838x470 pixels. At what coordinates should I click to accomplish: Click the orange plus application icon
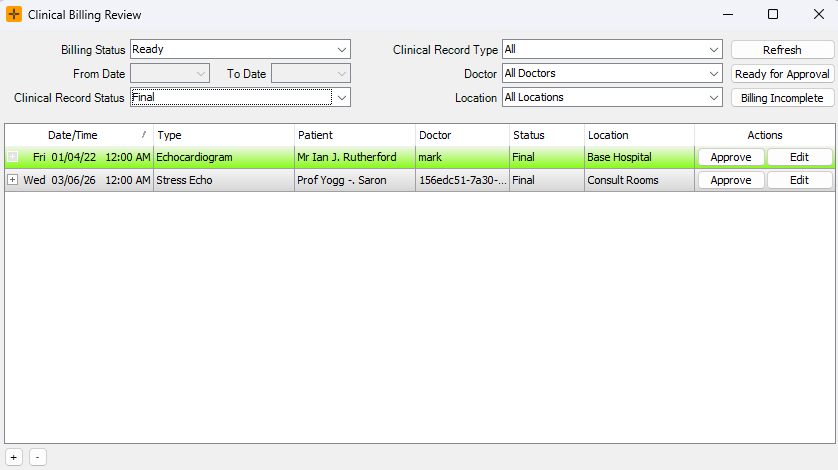pos(14,14)
